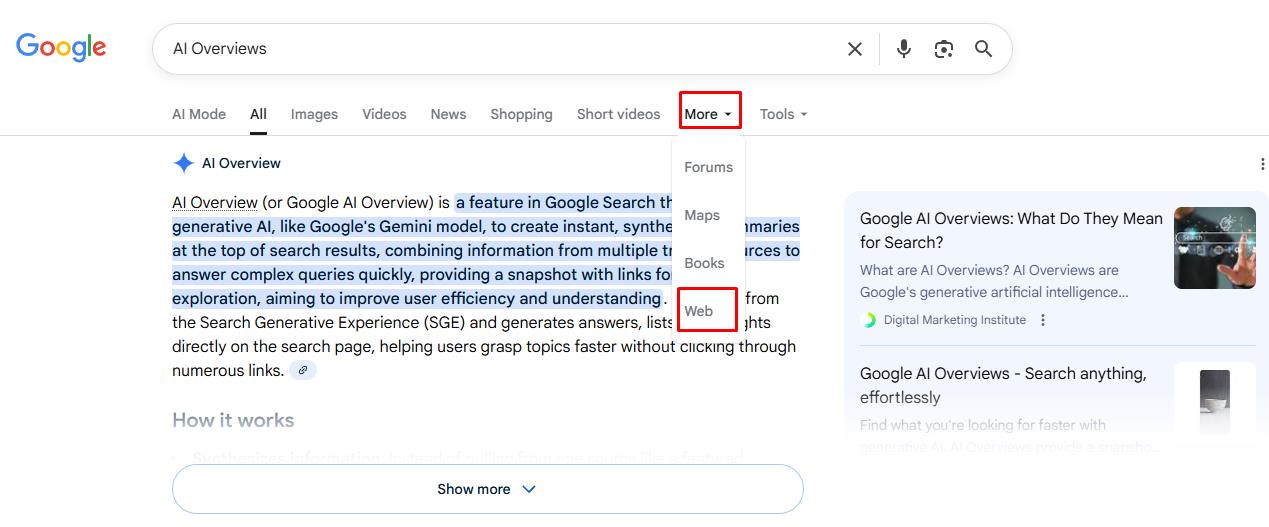Switch to Short videos tab
The height and width of the screenshot is (527, 1269).
(x=618, y=114)
